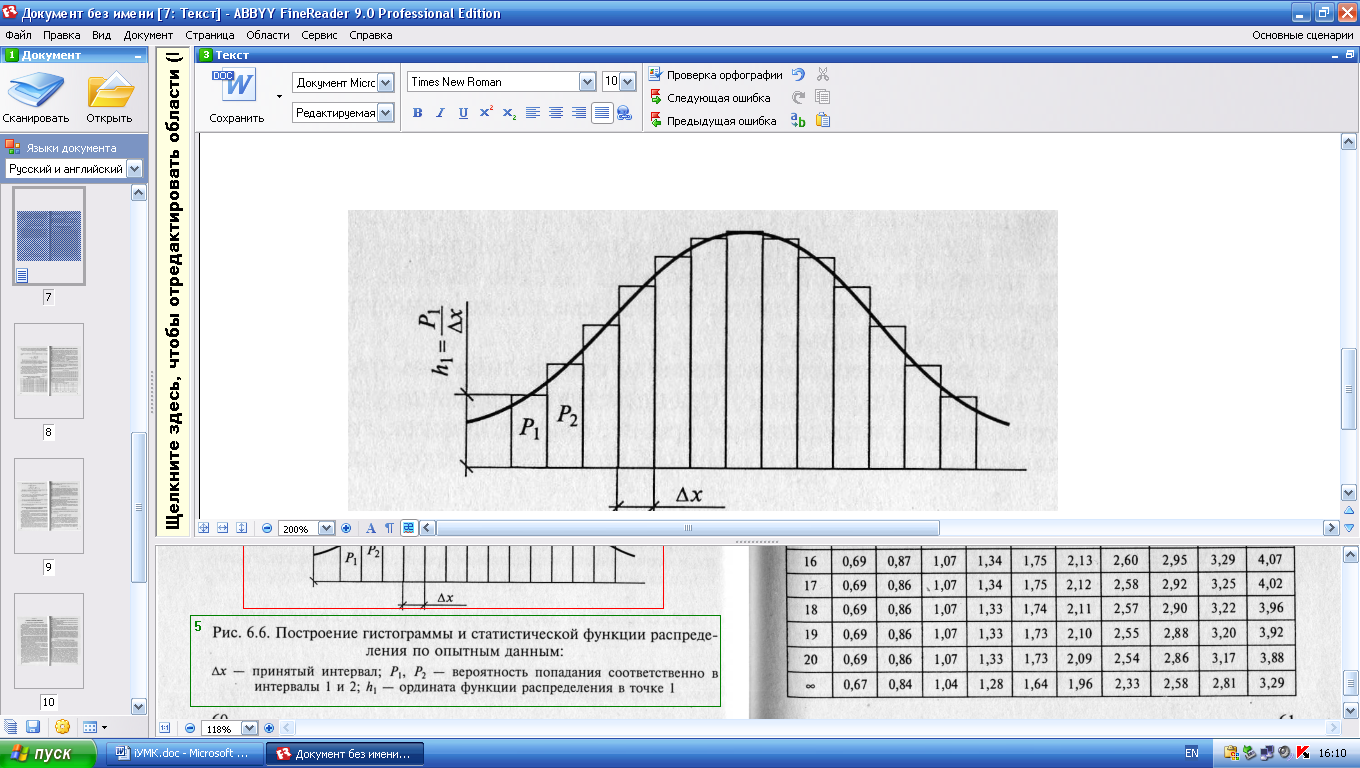Expand the Русский и английский language dropdown

134,169
